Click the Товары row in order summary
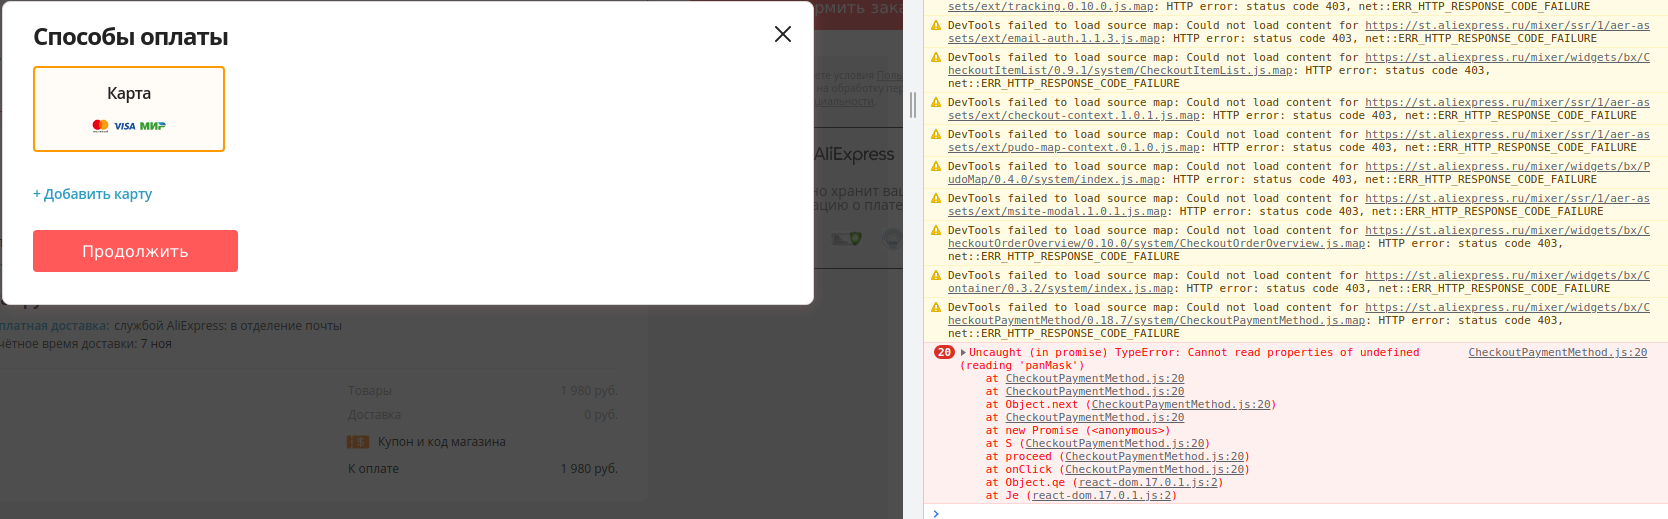This screenshot has height=519, width=1668. click(483, 391)
